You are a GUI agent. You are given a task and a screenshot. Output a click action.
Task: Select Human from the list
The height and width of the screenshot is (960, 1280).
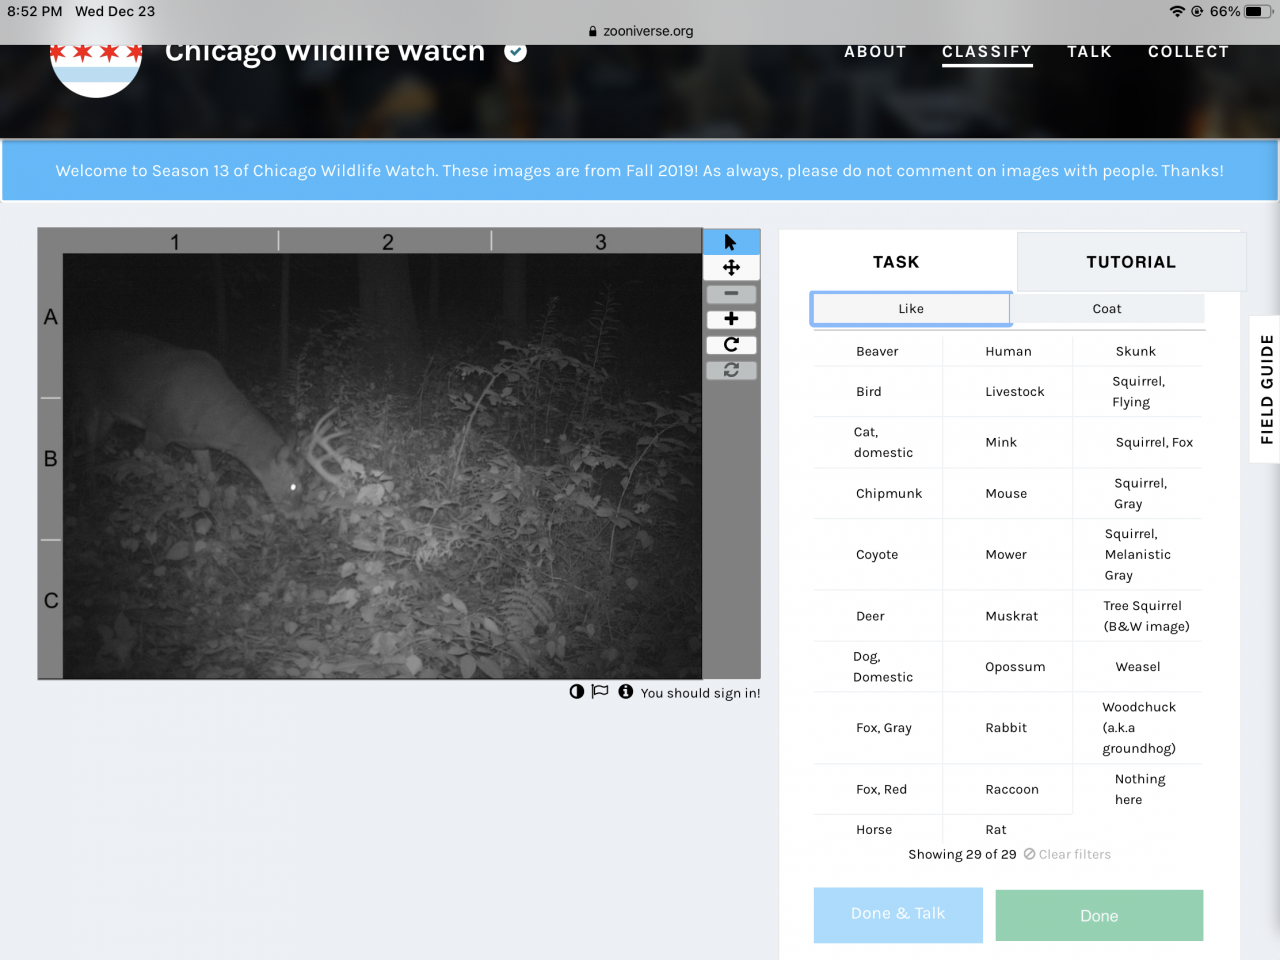1008,351
